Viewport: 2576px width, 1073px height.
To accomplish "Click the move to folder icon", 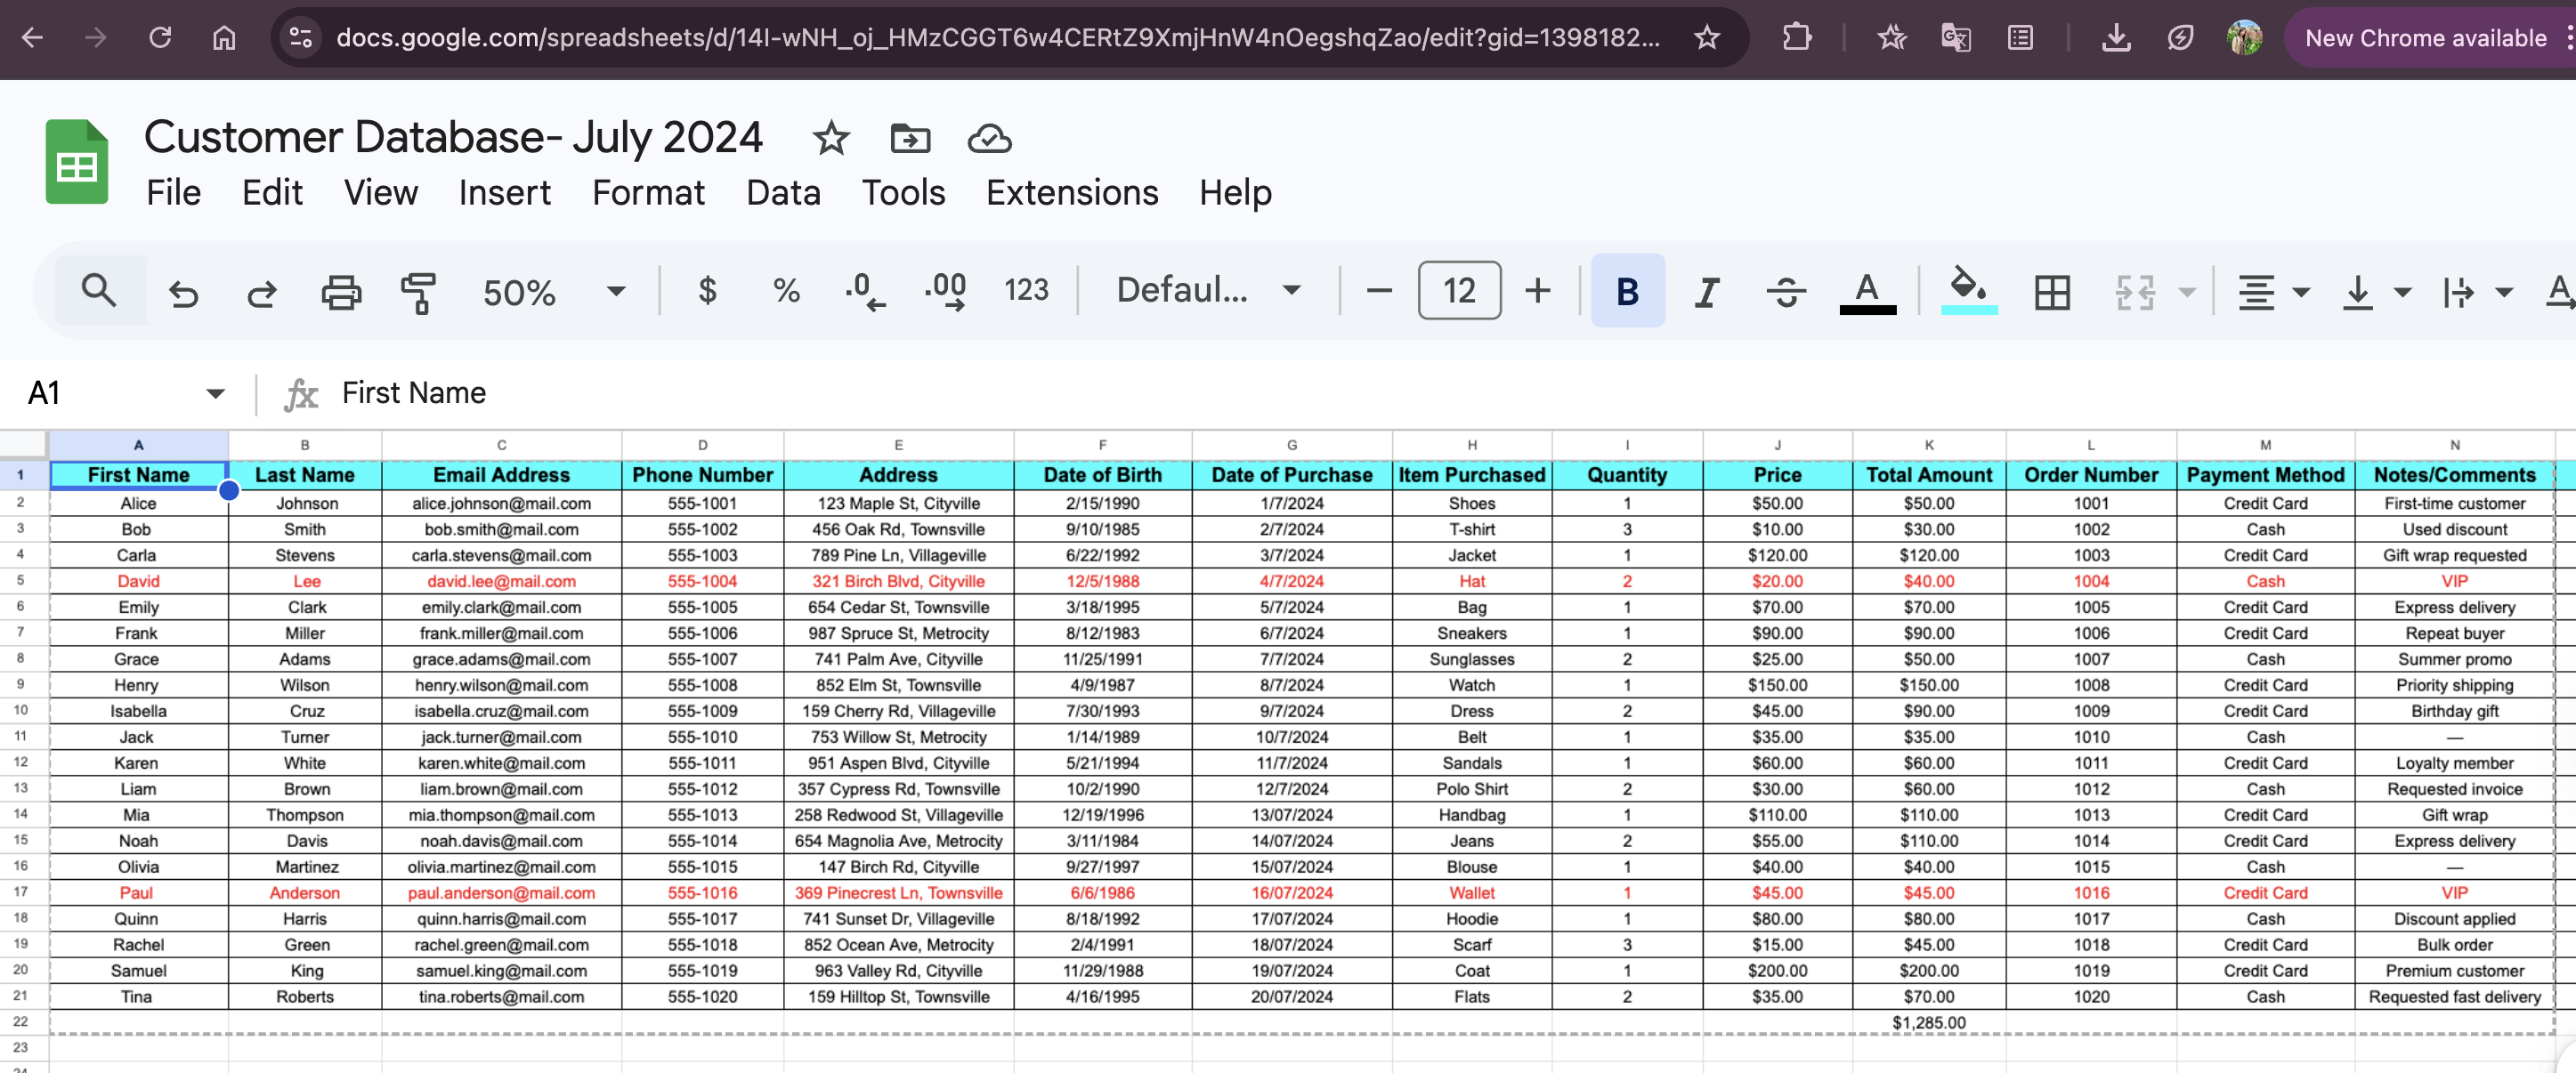I will coord(909,139).
